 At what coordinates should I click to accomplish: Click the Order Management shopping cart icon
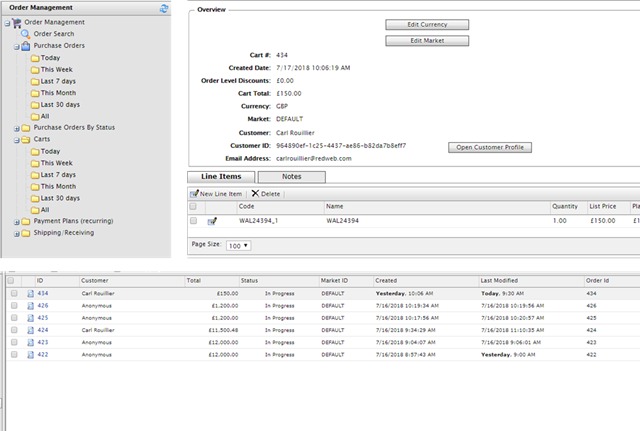tap(15, 22)
